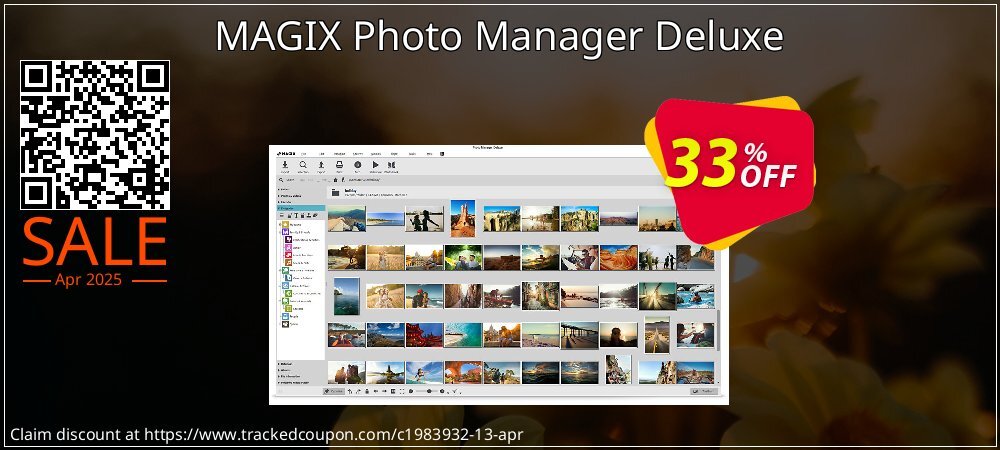Select the red rock arch thumbnail
The image size is (1000, 450).
coord(463,373)
